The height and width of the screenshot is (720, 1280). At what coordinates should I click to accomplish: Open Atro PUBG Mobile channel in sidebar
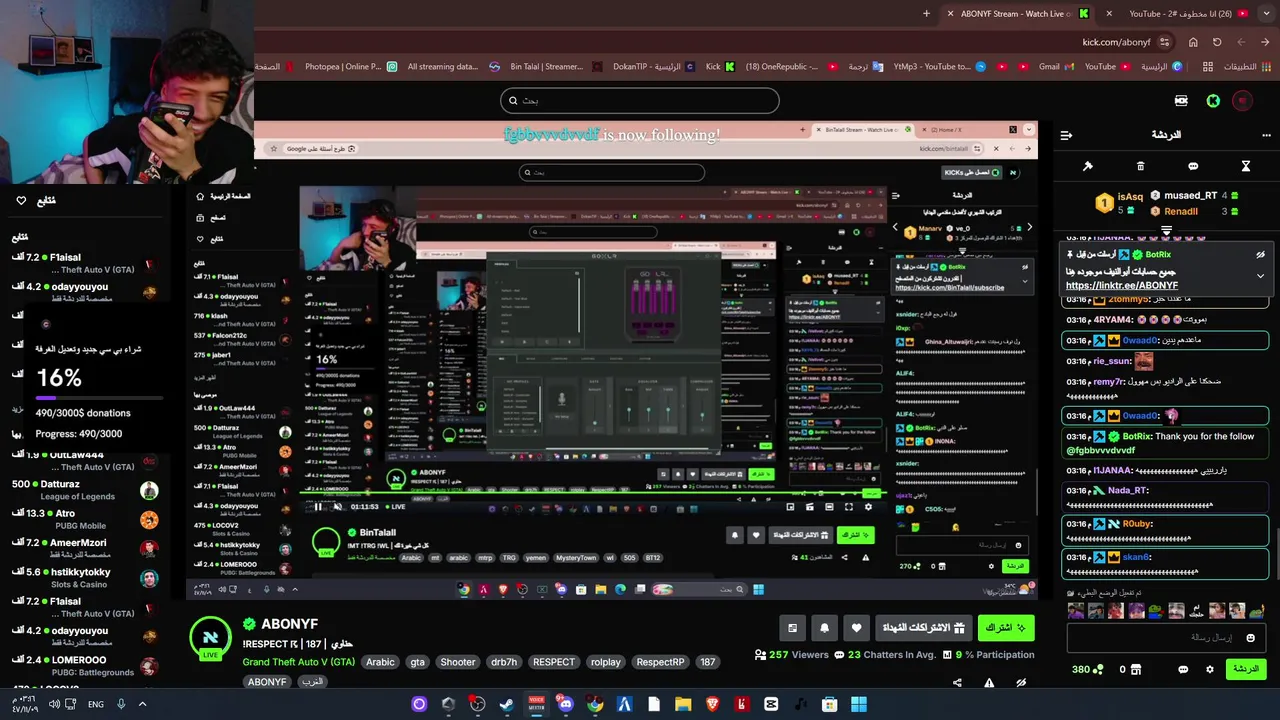(85, 519)
